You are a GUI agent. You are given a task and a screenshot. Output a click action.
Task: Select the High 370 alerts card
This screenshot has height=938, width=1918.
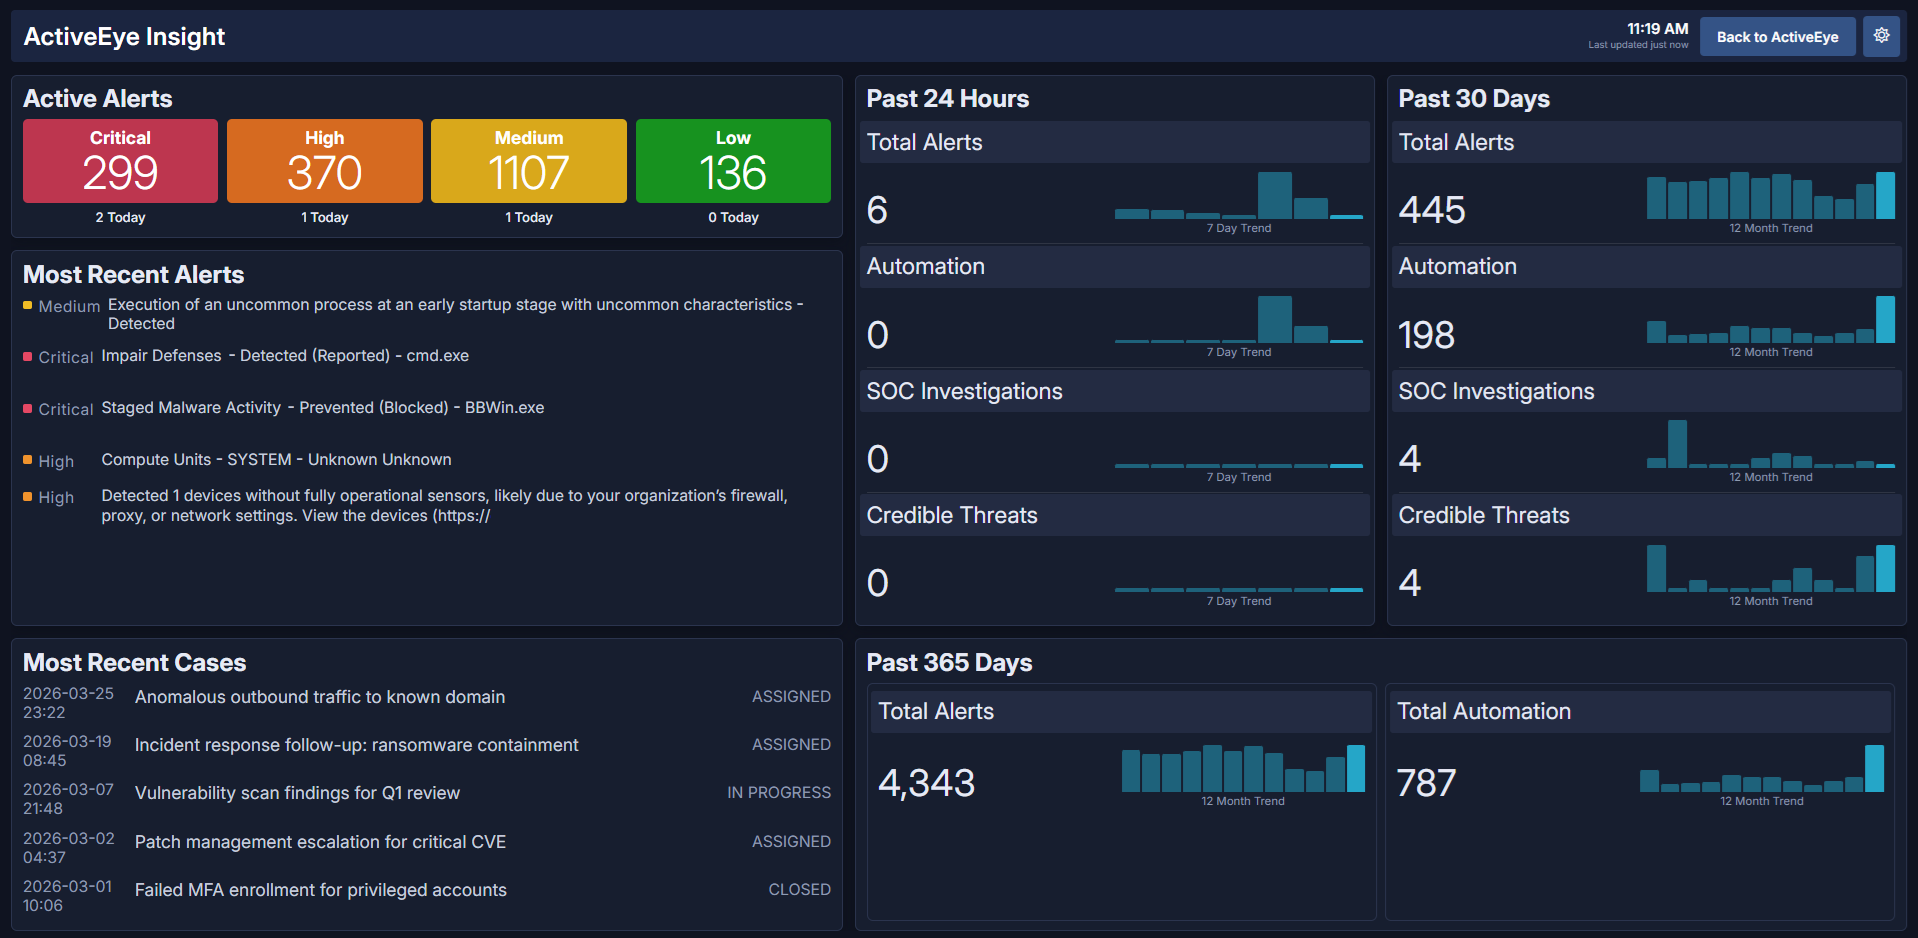click(x=324, y=161)
